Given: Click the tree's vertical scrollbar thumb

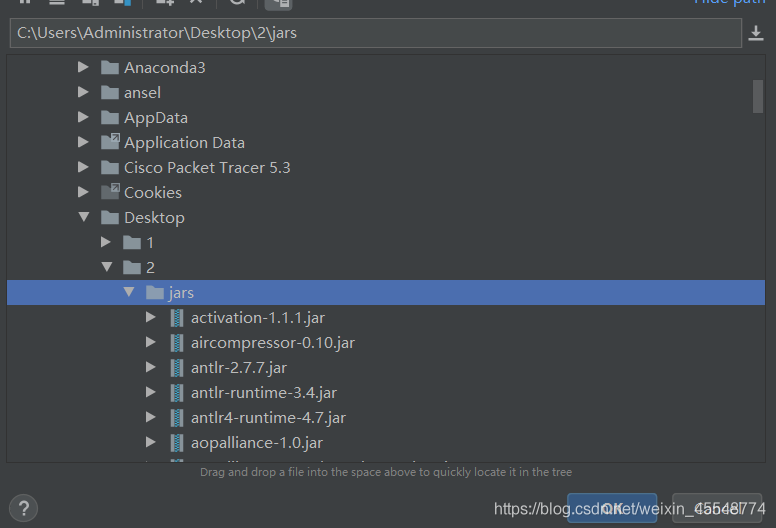Looking at the screenshot, I should (x=758, y=96).
